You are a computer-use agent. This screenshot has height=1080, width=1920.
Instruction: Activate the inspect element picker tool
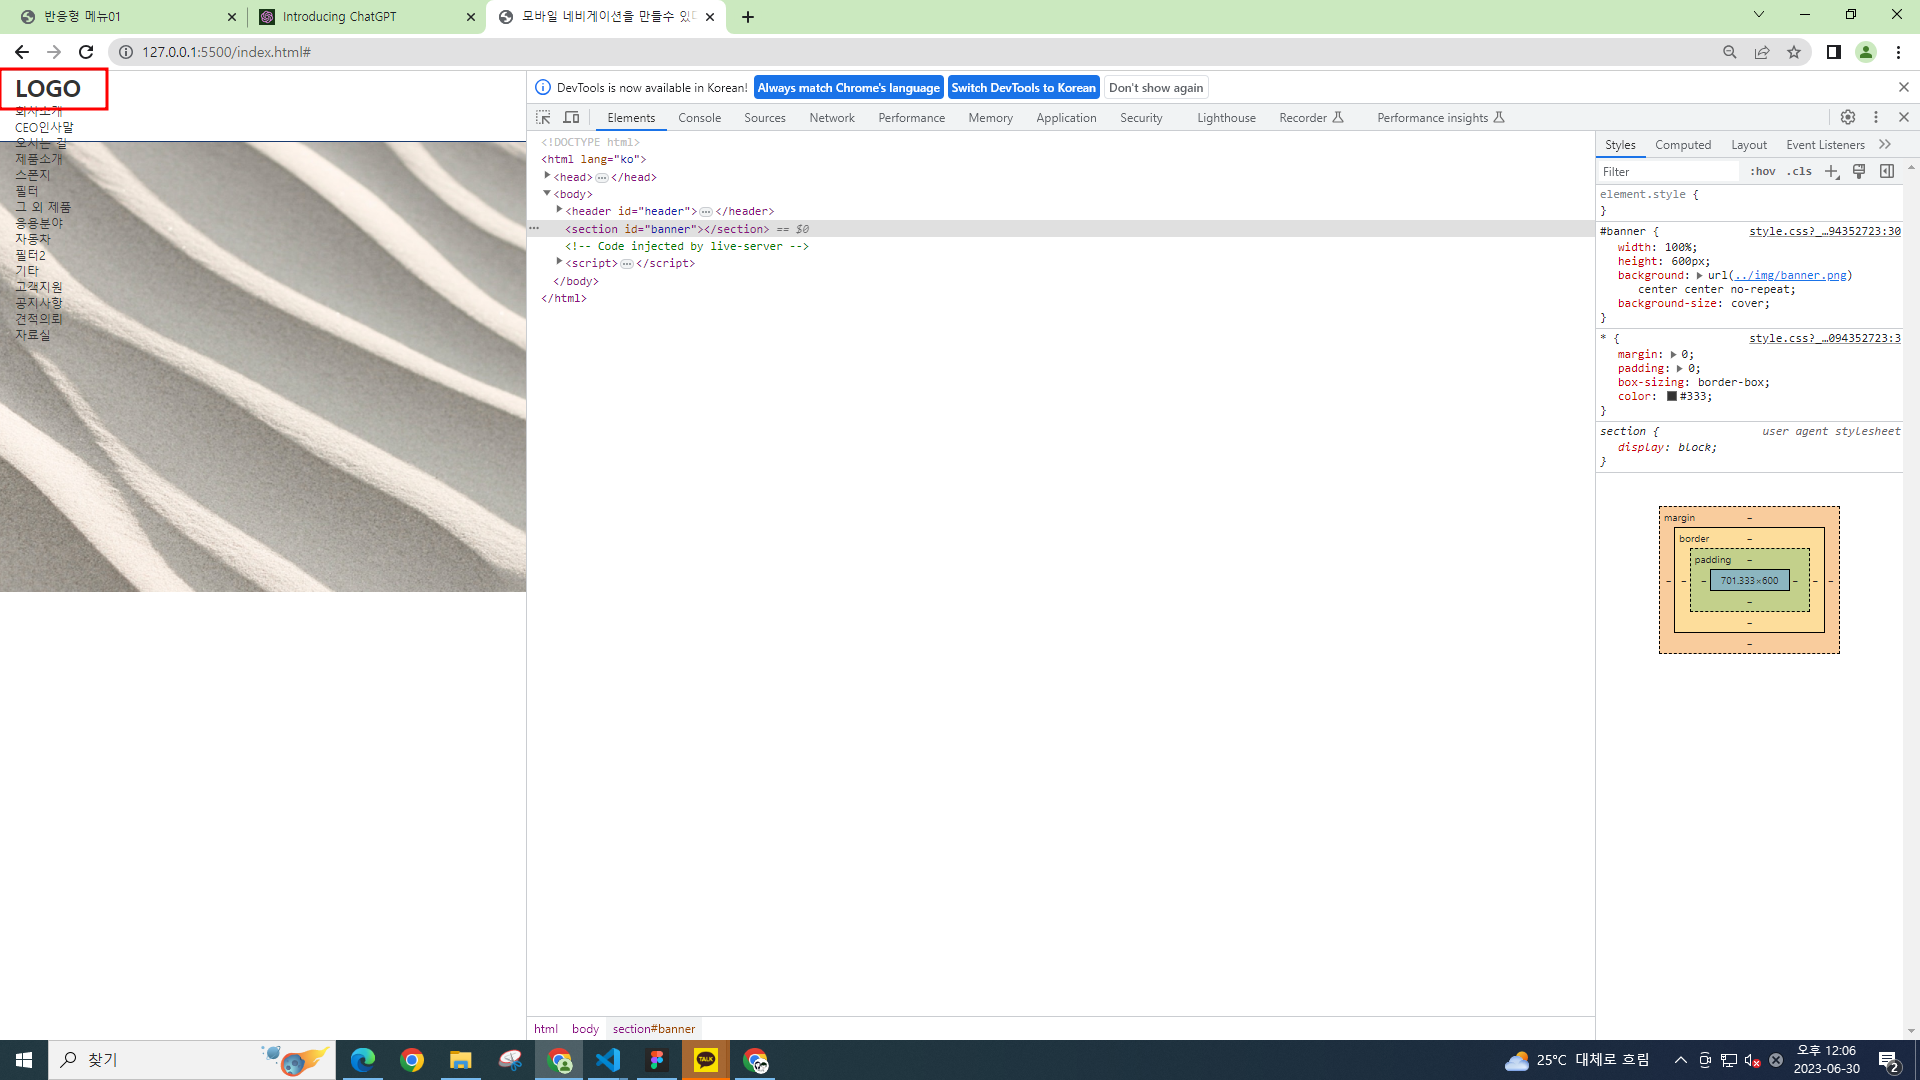(x=543, y=118)
